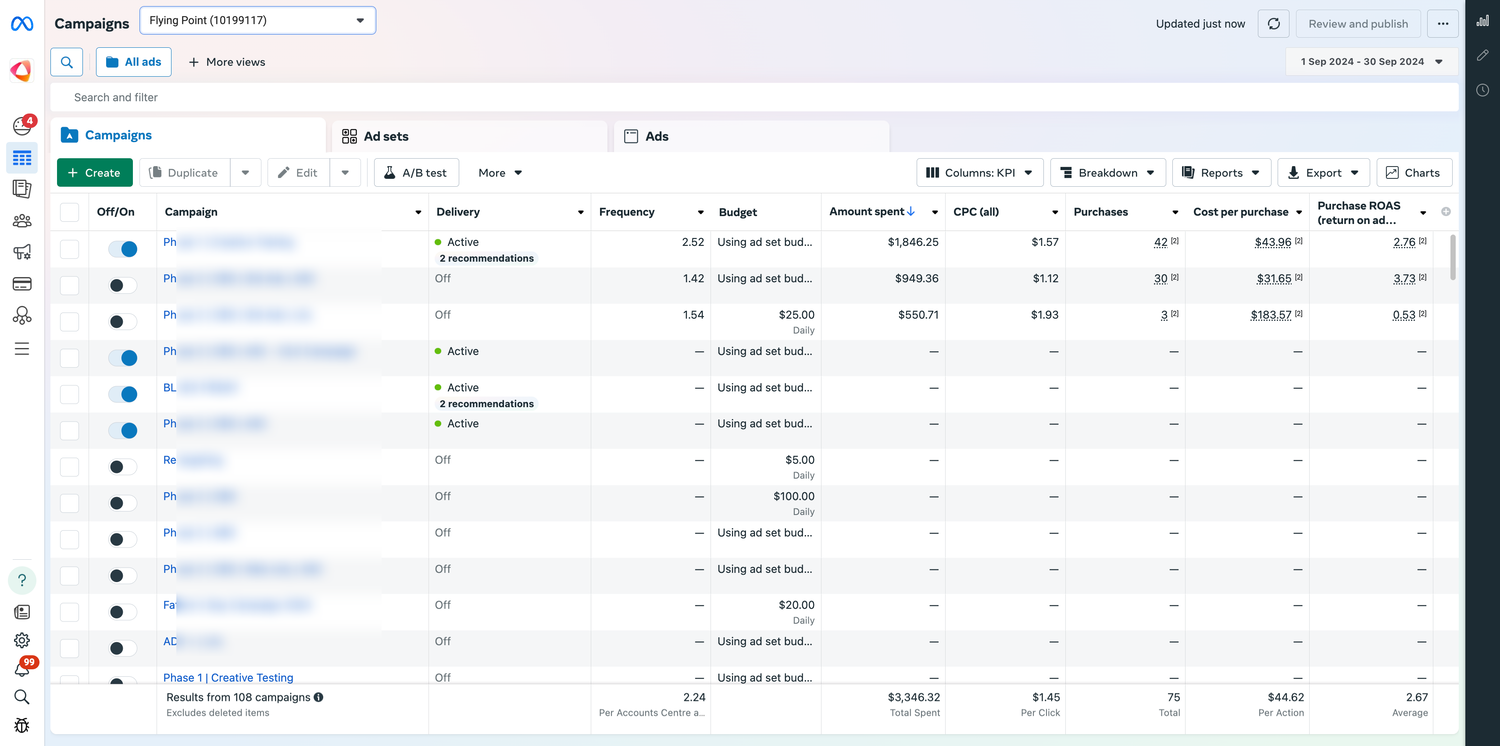Turn on the campaign that spent $949.36
1500x746 pixels.
pos(123,285)
